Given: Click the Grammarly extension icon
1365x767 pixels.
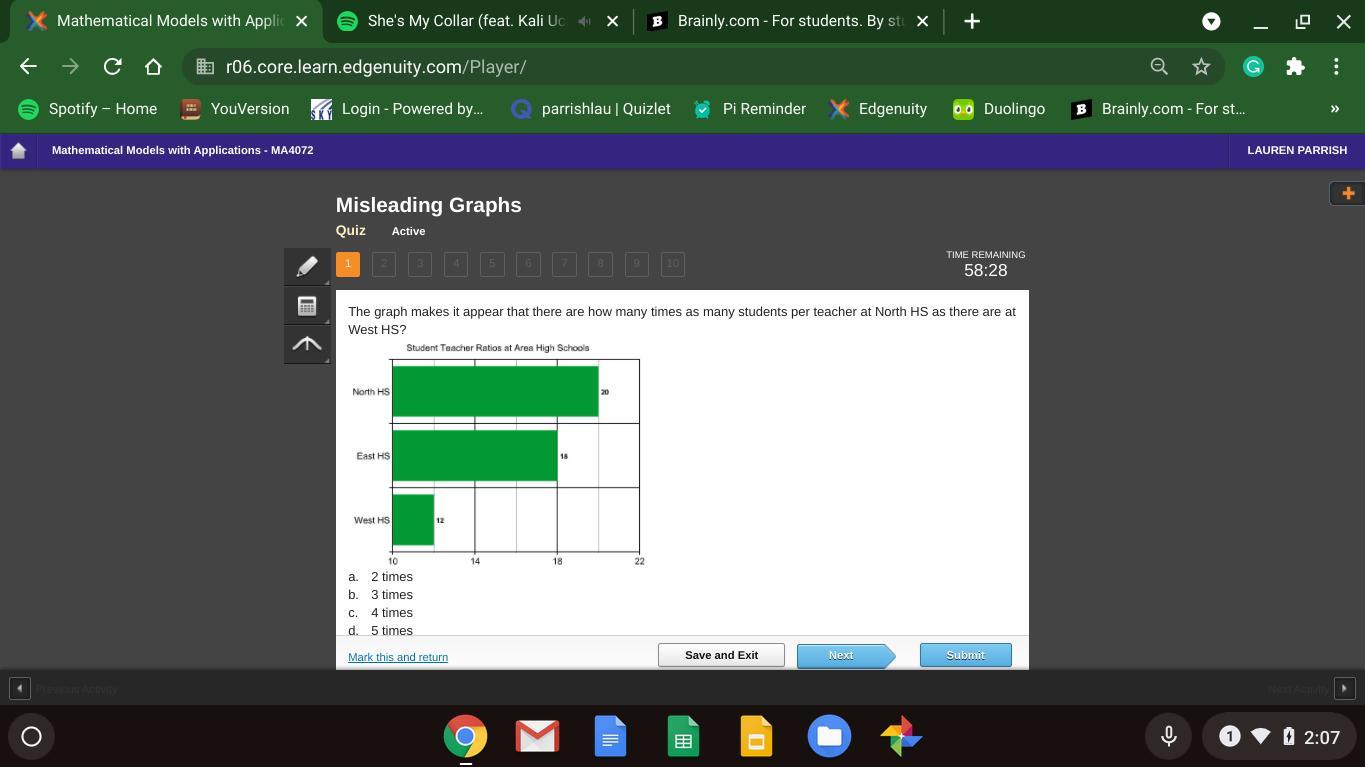Looking at the screenshot, I should [1253, 67].
